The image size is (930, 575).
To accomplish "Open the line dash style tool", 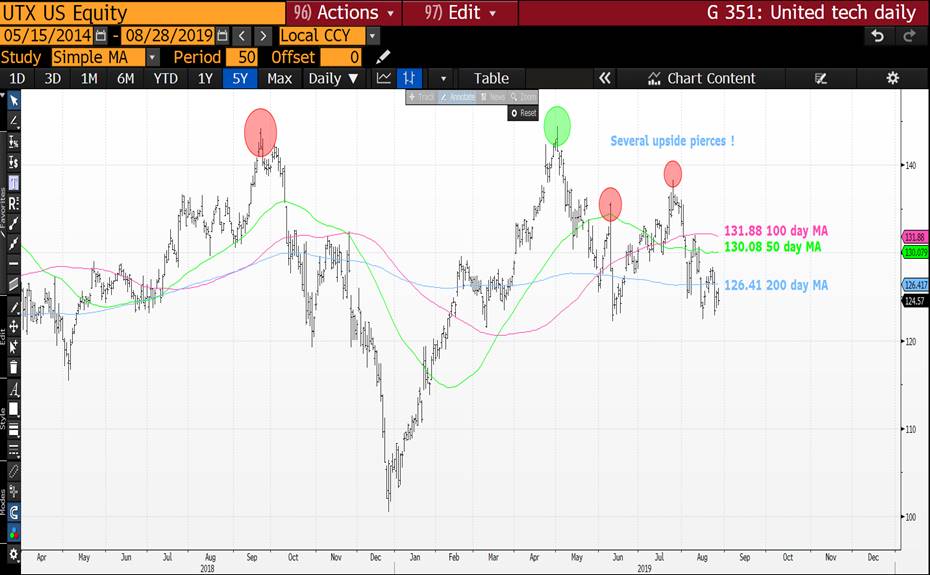I will (x=13, y=449).
